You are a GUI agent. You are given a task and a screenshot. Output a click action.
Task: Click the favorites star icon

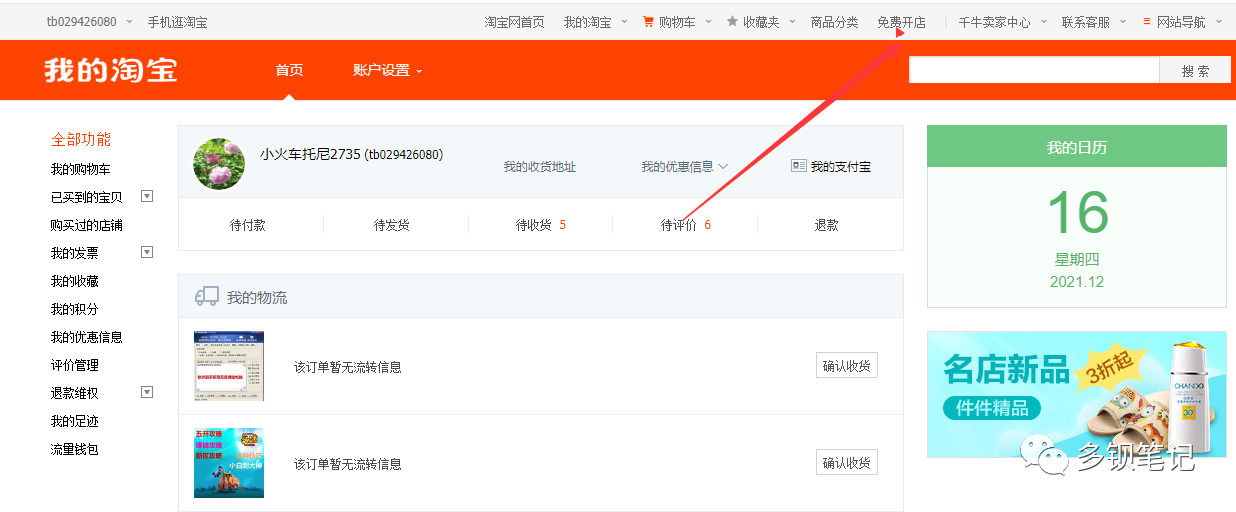coord(732,21)
